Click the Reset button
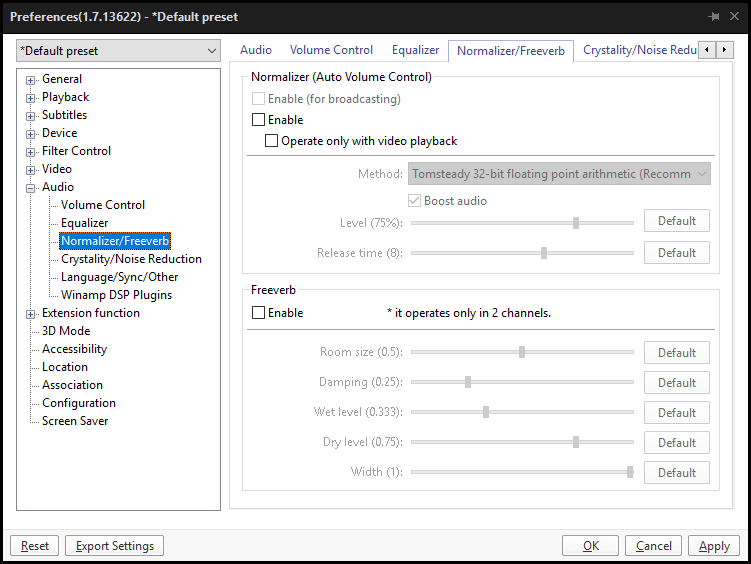The height and width of the screenshot is (564, 751). [34, 546]
